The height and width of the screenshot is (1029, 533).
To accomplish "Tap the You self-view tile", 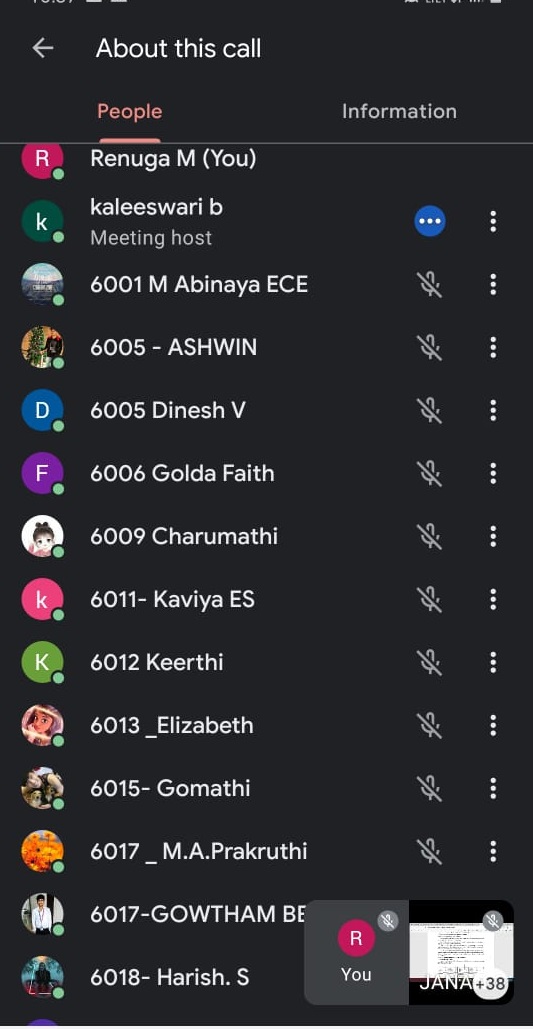I will pos(356,952).
